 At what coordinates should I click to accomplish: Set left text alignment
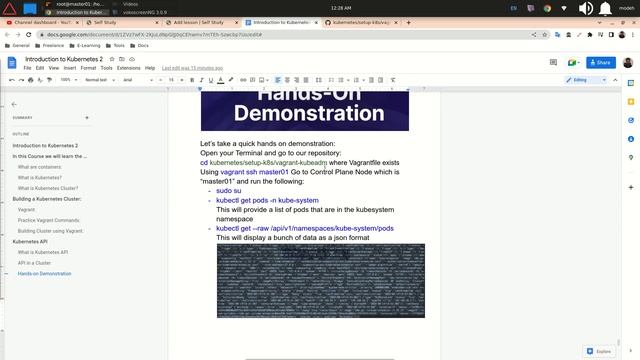coord(278,80)
